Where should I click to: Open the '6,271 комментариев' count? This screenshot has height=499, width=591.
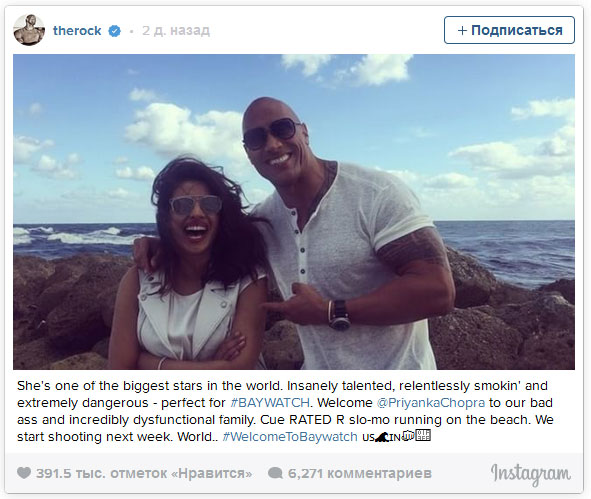tap(360, 473)
